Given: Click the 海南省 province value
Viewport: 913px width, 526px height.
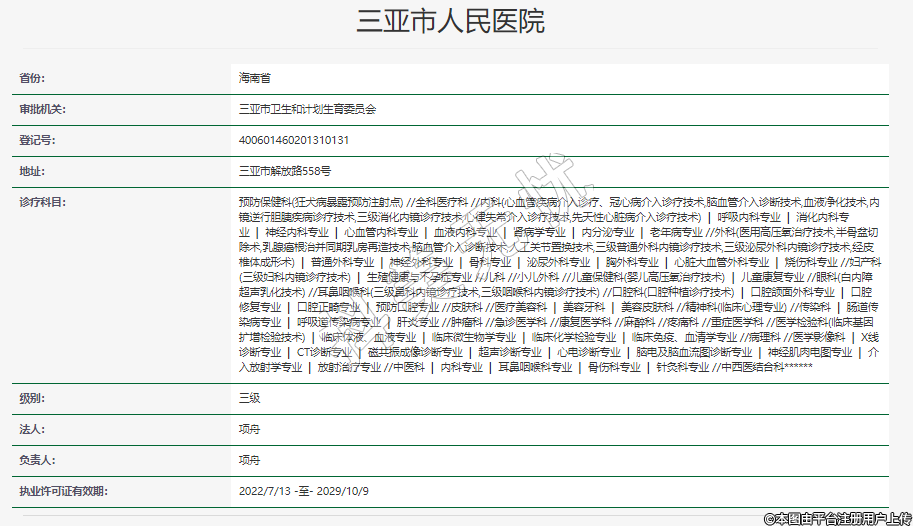Looking at the screenshot, I should coord(254,77).
